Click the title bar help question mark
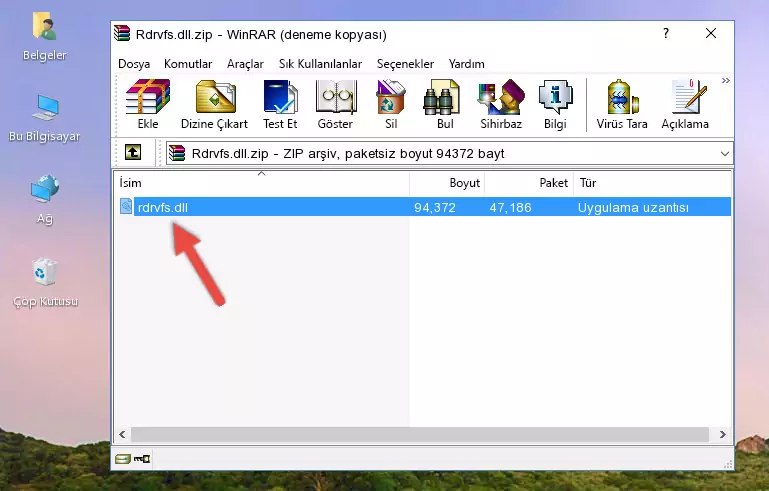The height and width of the screenshot is (491, 769). 666,33
